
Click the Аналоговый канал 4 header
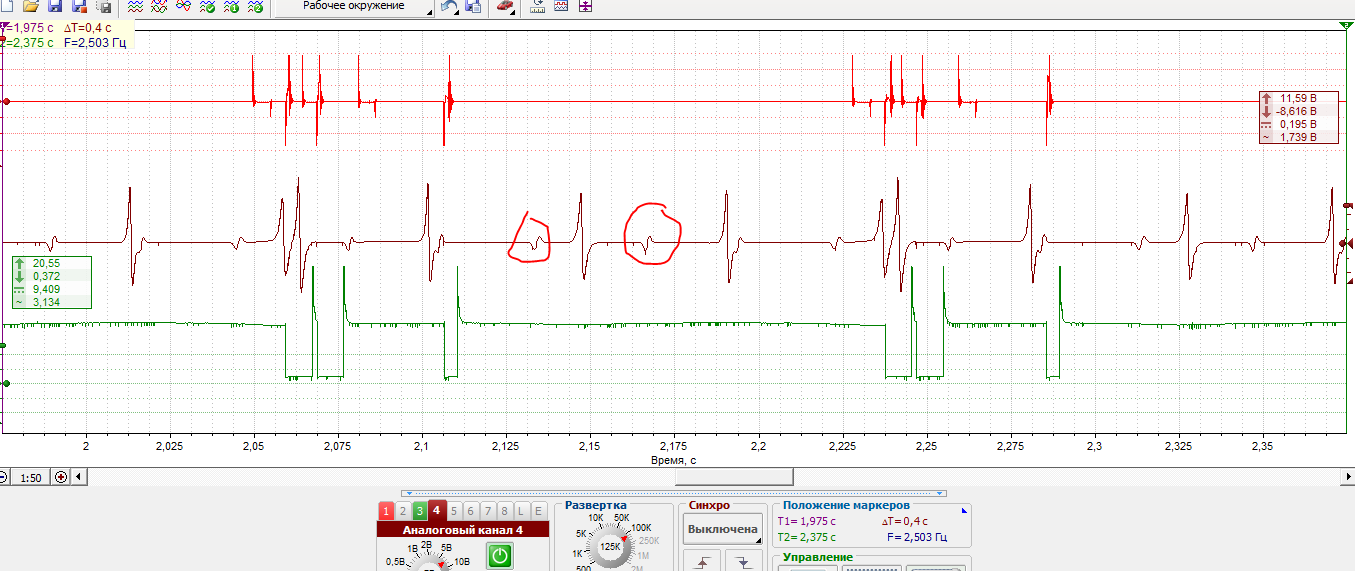(463, 530)
